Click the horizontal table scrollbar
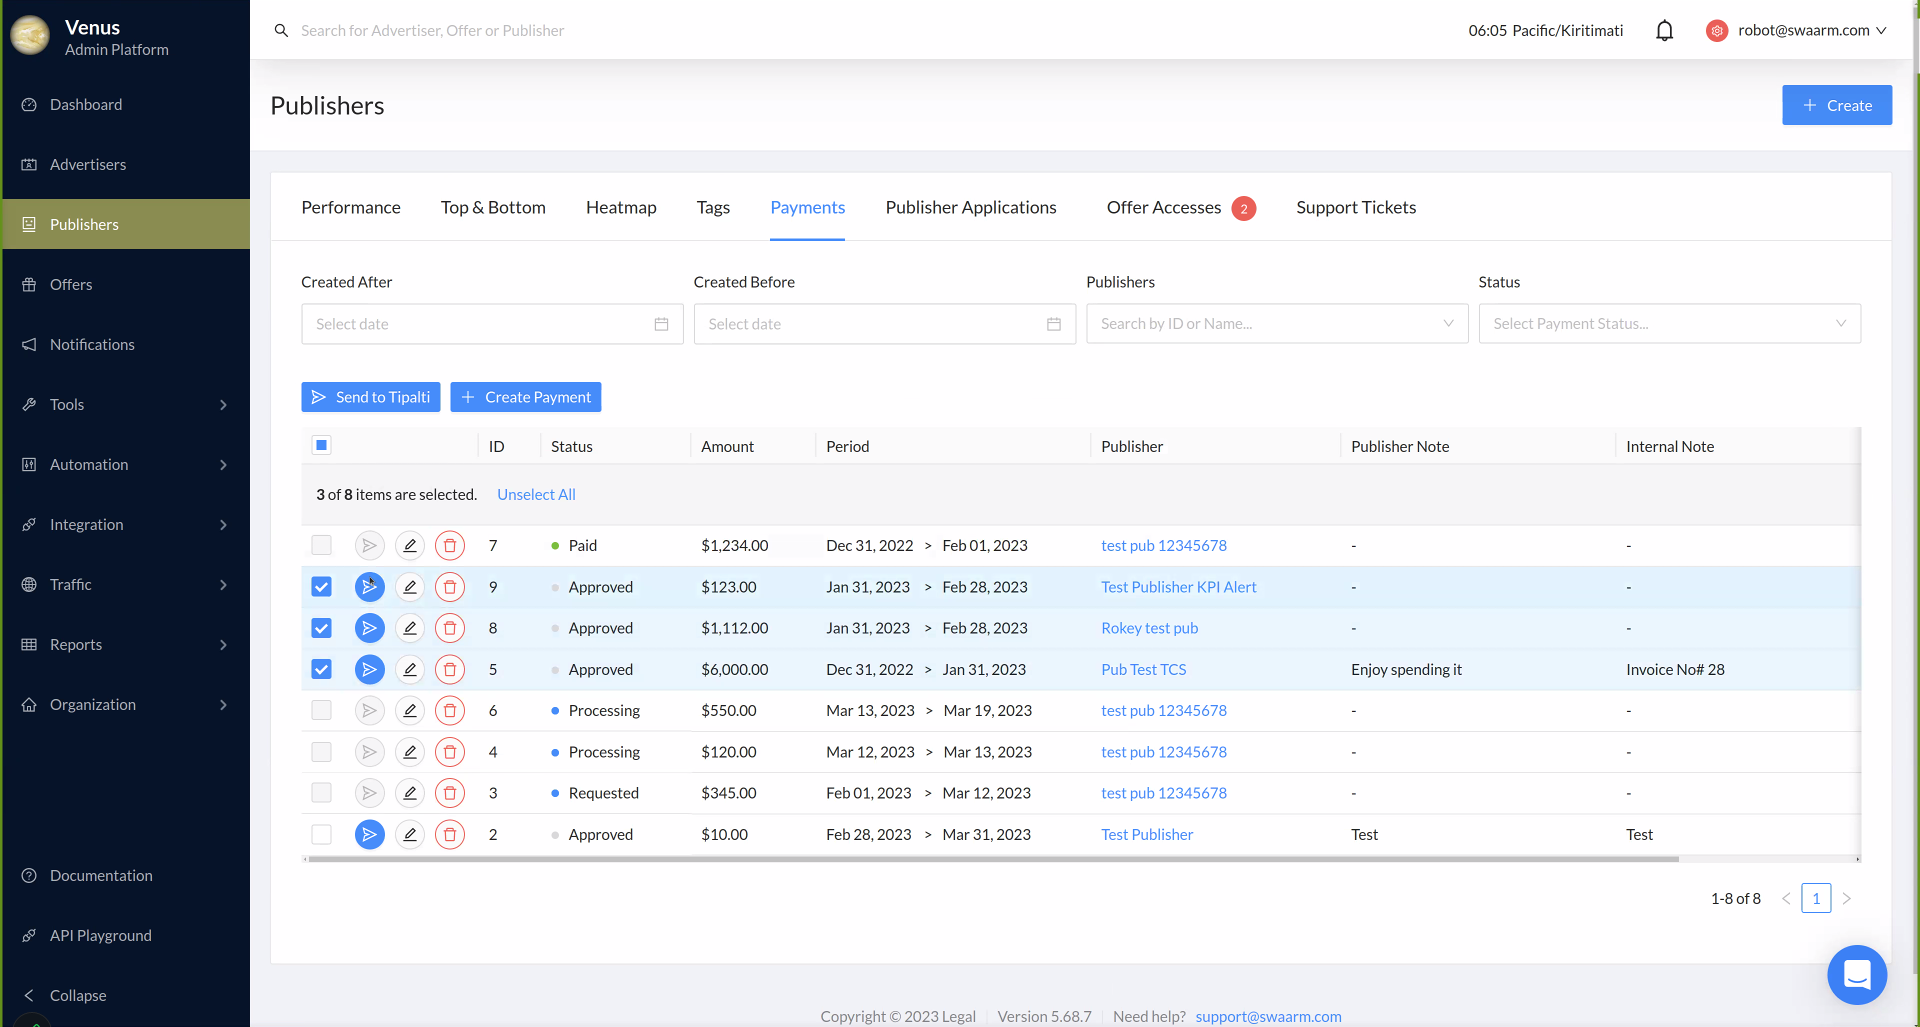The width and height of the screenshot is (1920, 1027). [990, 859]
